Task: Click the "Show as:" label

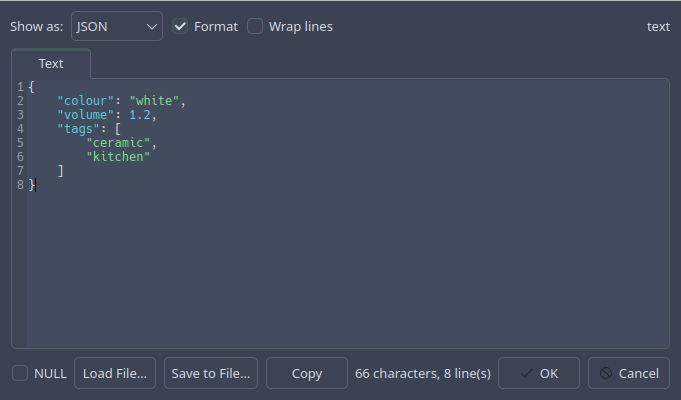Action: coord(36,26)
